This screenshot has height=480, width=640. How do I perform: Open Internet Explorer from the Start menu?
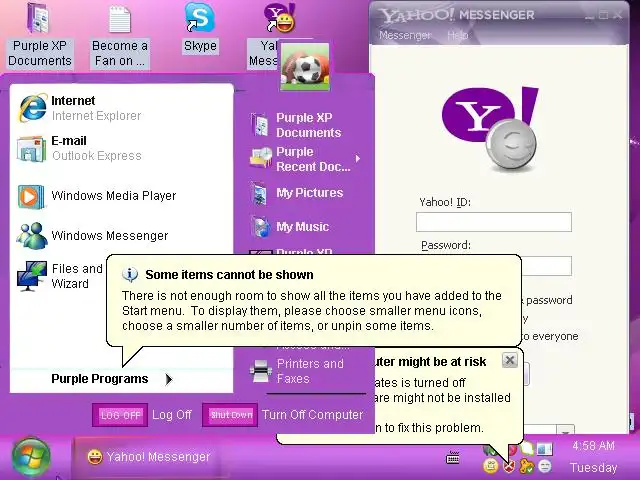coord(121,108)
